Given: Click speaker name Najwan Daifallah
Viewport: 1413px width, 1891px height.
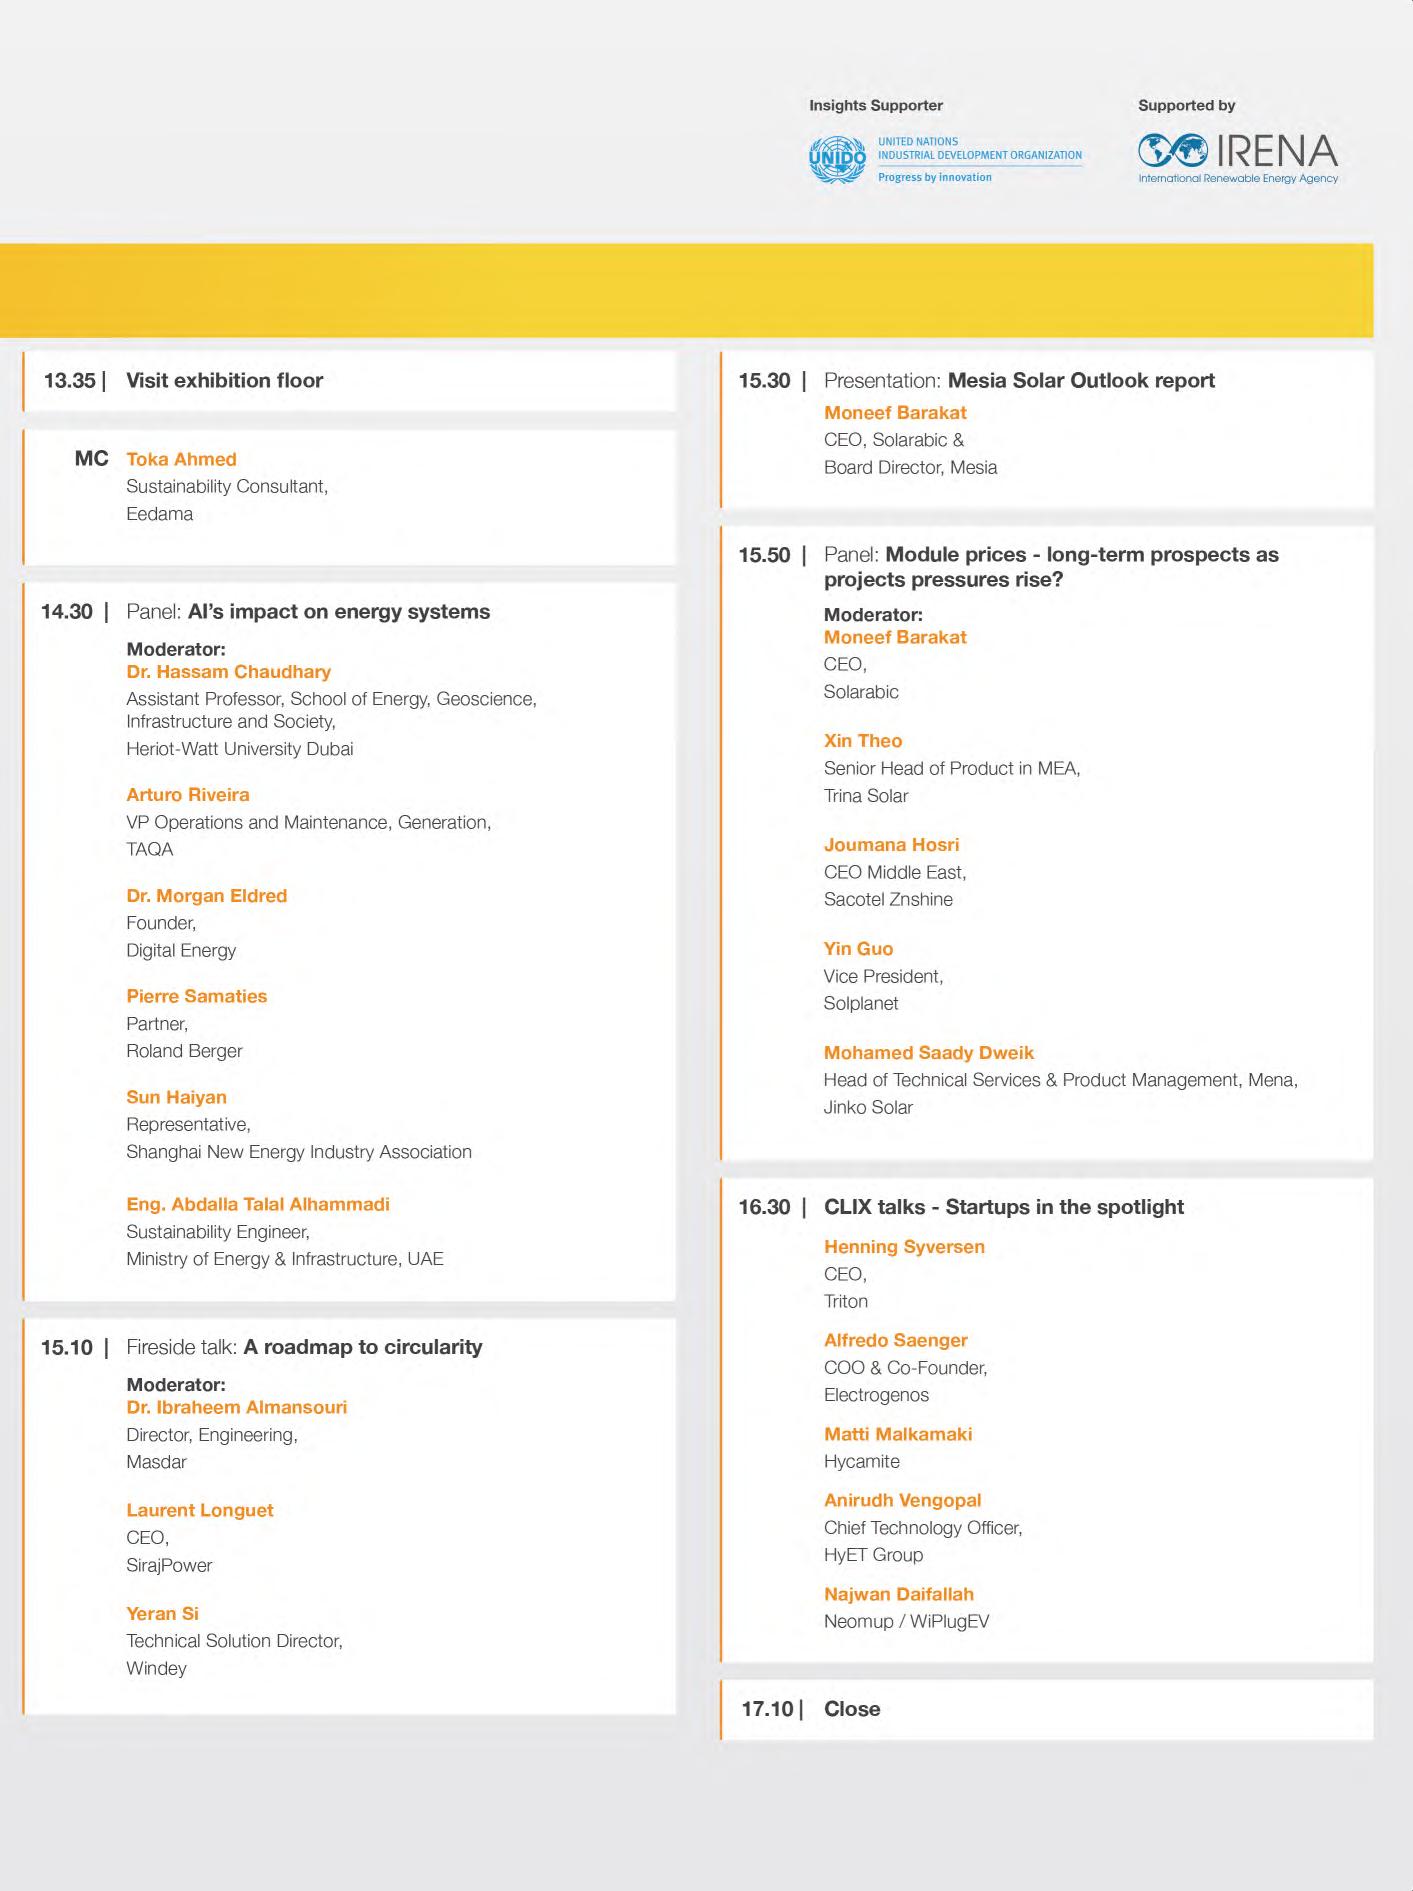Looking at the screenshot, I should (899, 1594).
